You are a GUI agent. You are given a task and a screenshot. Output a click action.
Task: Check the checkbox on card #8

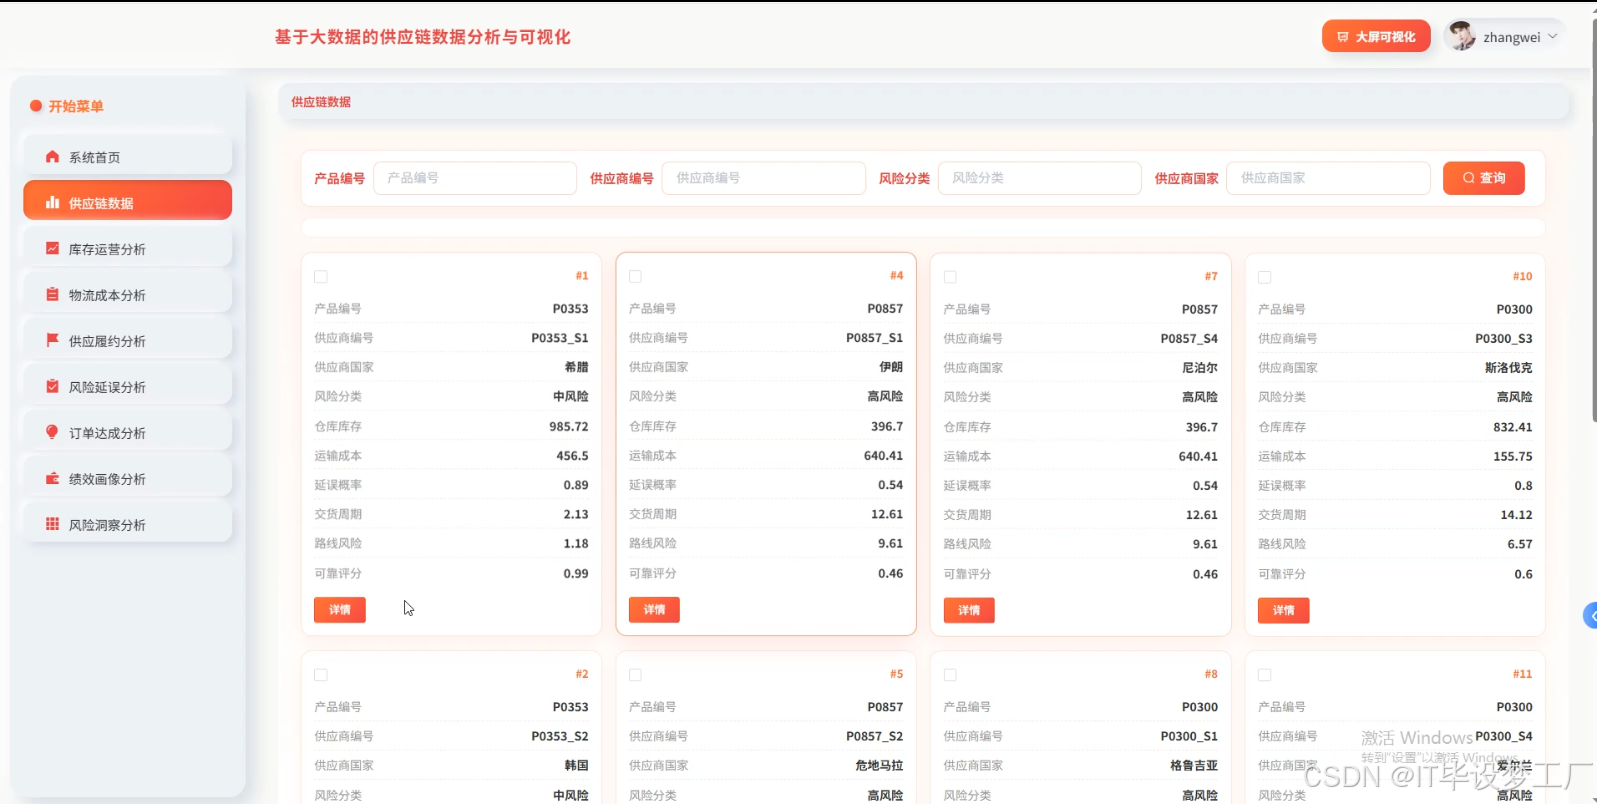click(950, 675)
